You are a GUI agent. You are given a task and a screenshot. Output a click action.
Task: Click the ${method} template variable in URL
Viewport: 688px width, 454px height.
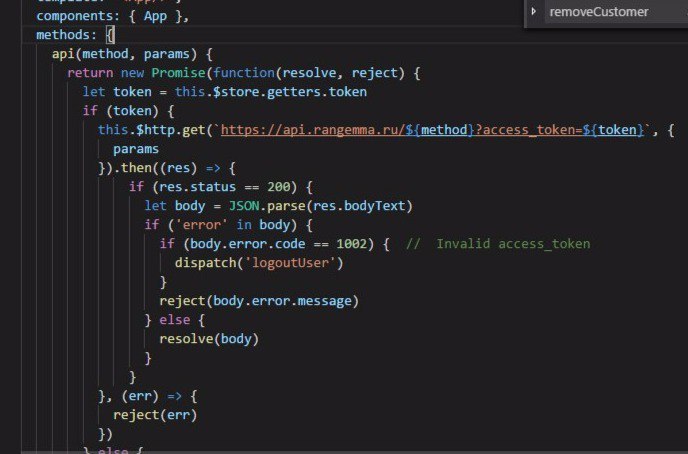pos(440,130)
